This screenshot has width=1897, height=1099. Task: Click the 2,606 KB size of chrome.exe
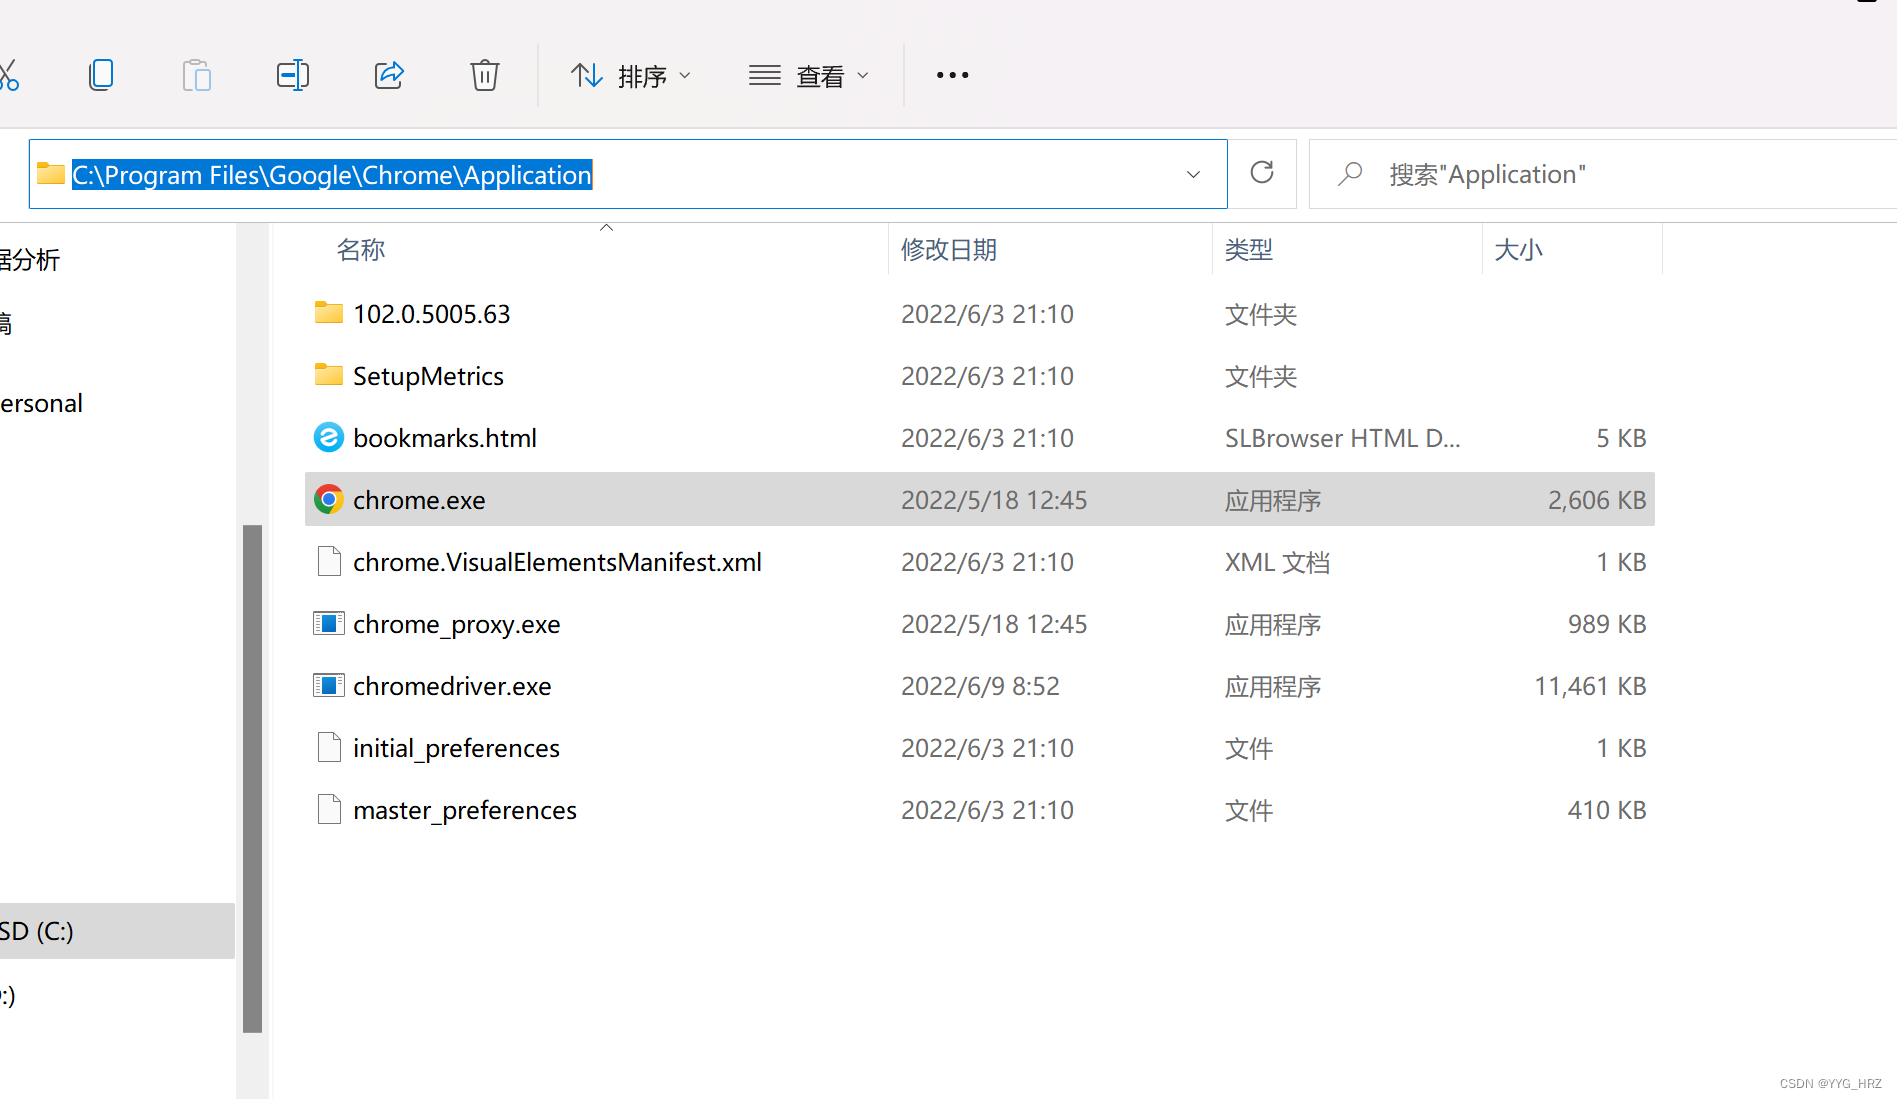[1597, 500]
